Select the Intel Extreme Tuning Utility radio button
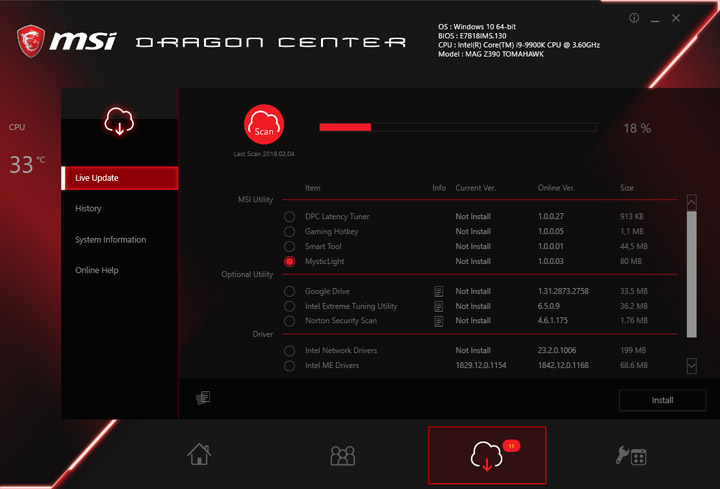This screenshot has width=720, height=489. tap(289, 306)
